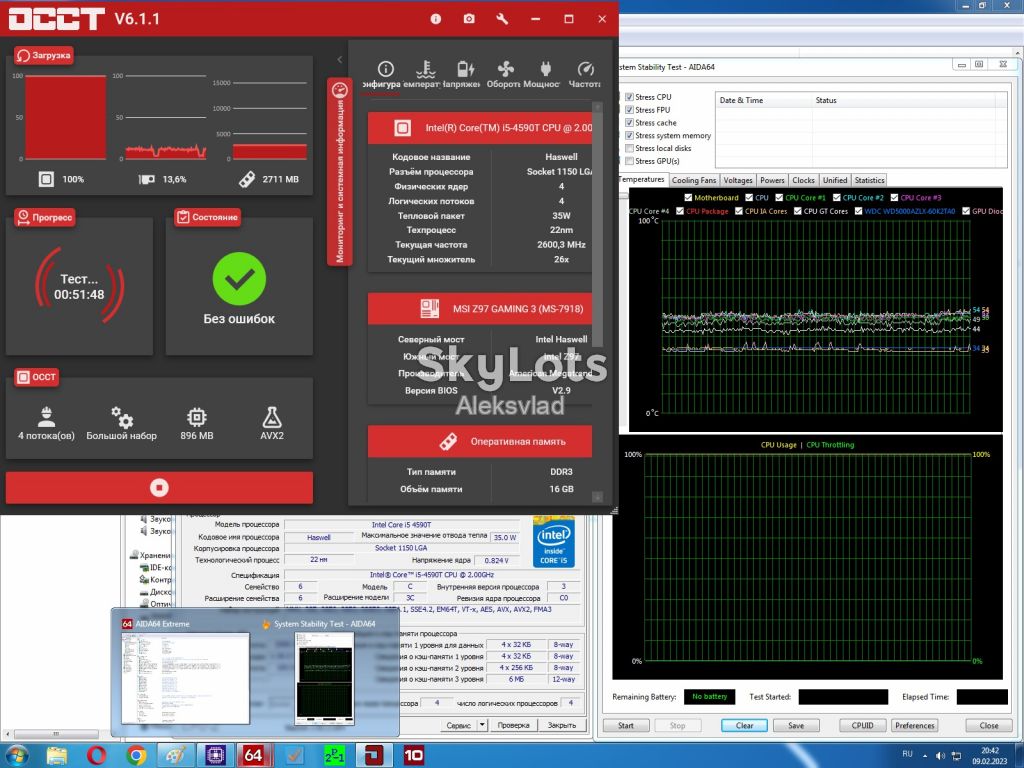Image resolution: width=1024 pixels, height=768 pixels.
Task: Open the Statistics tab in AIDA64
Action: [869, 180]
